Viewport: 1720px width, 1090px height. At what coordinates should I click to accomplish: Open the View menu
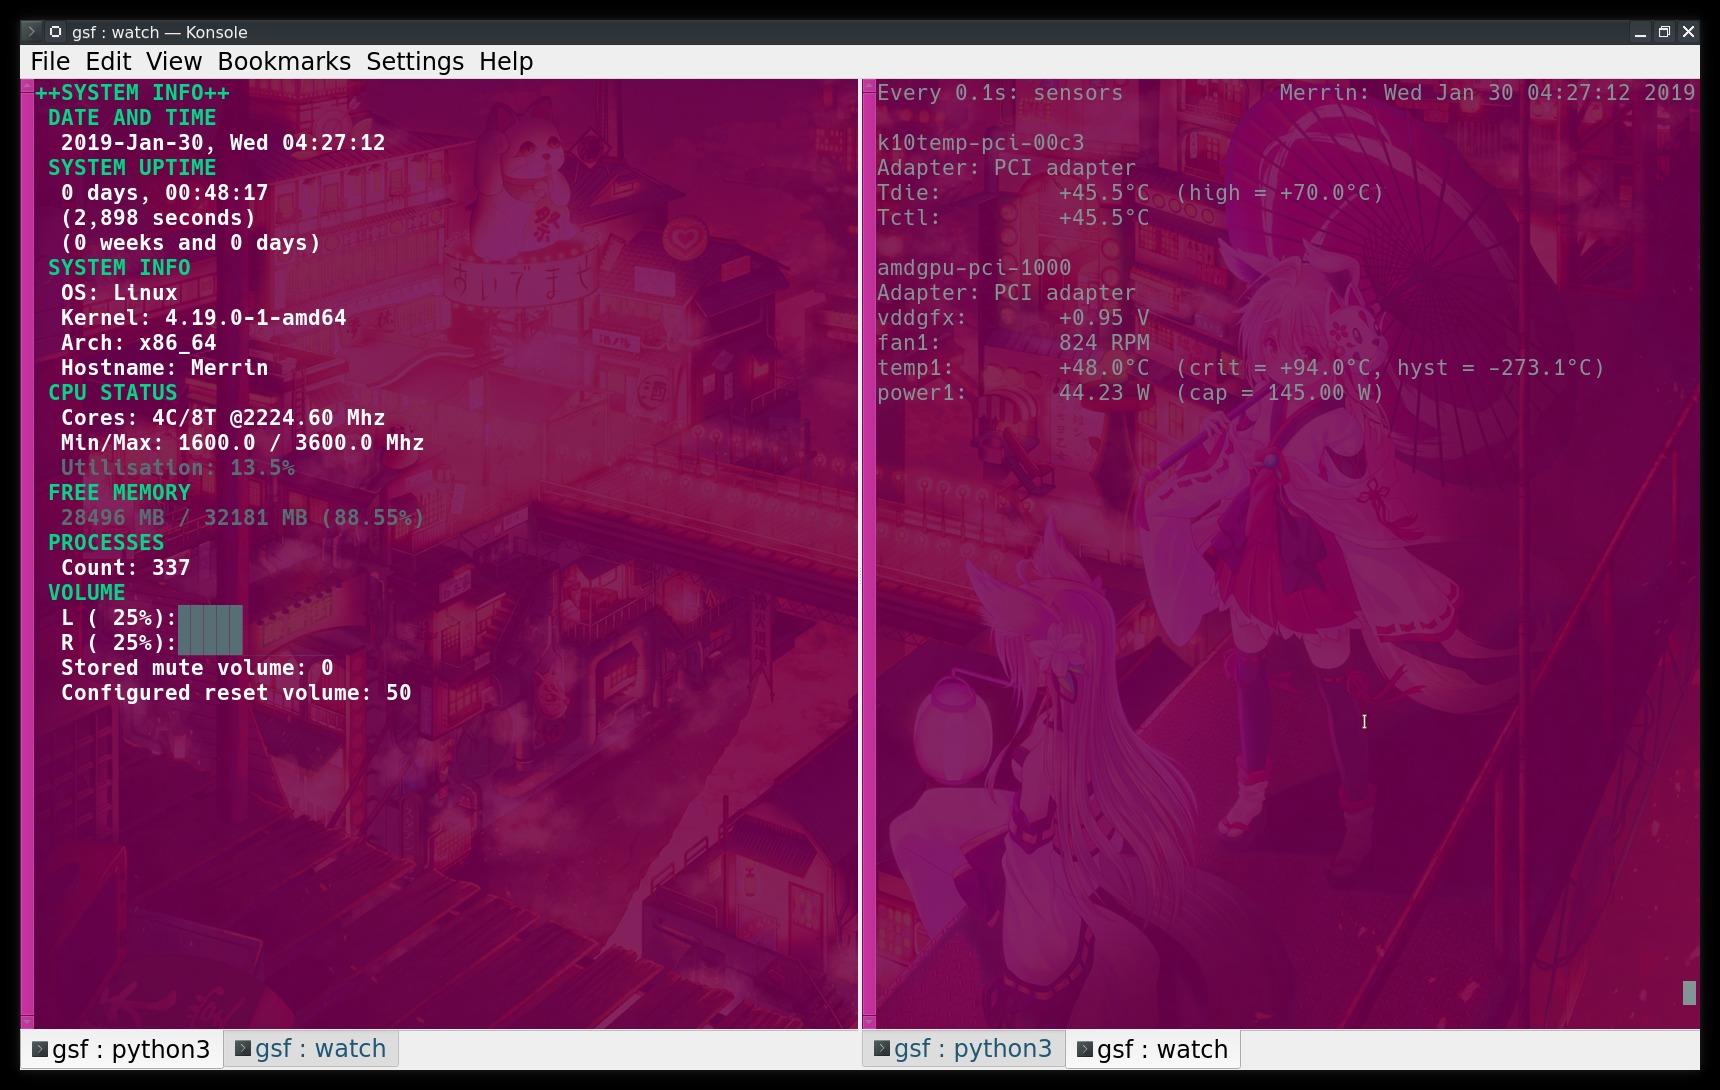point(174,62)
